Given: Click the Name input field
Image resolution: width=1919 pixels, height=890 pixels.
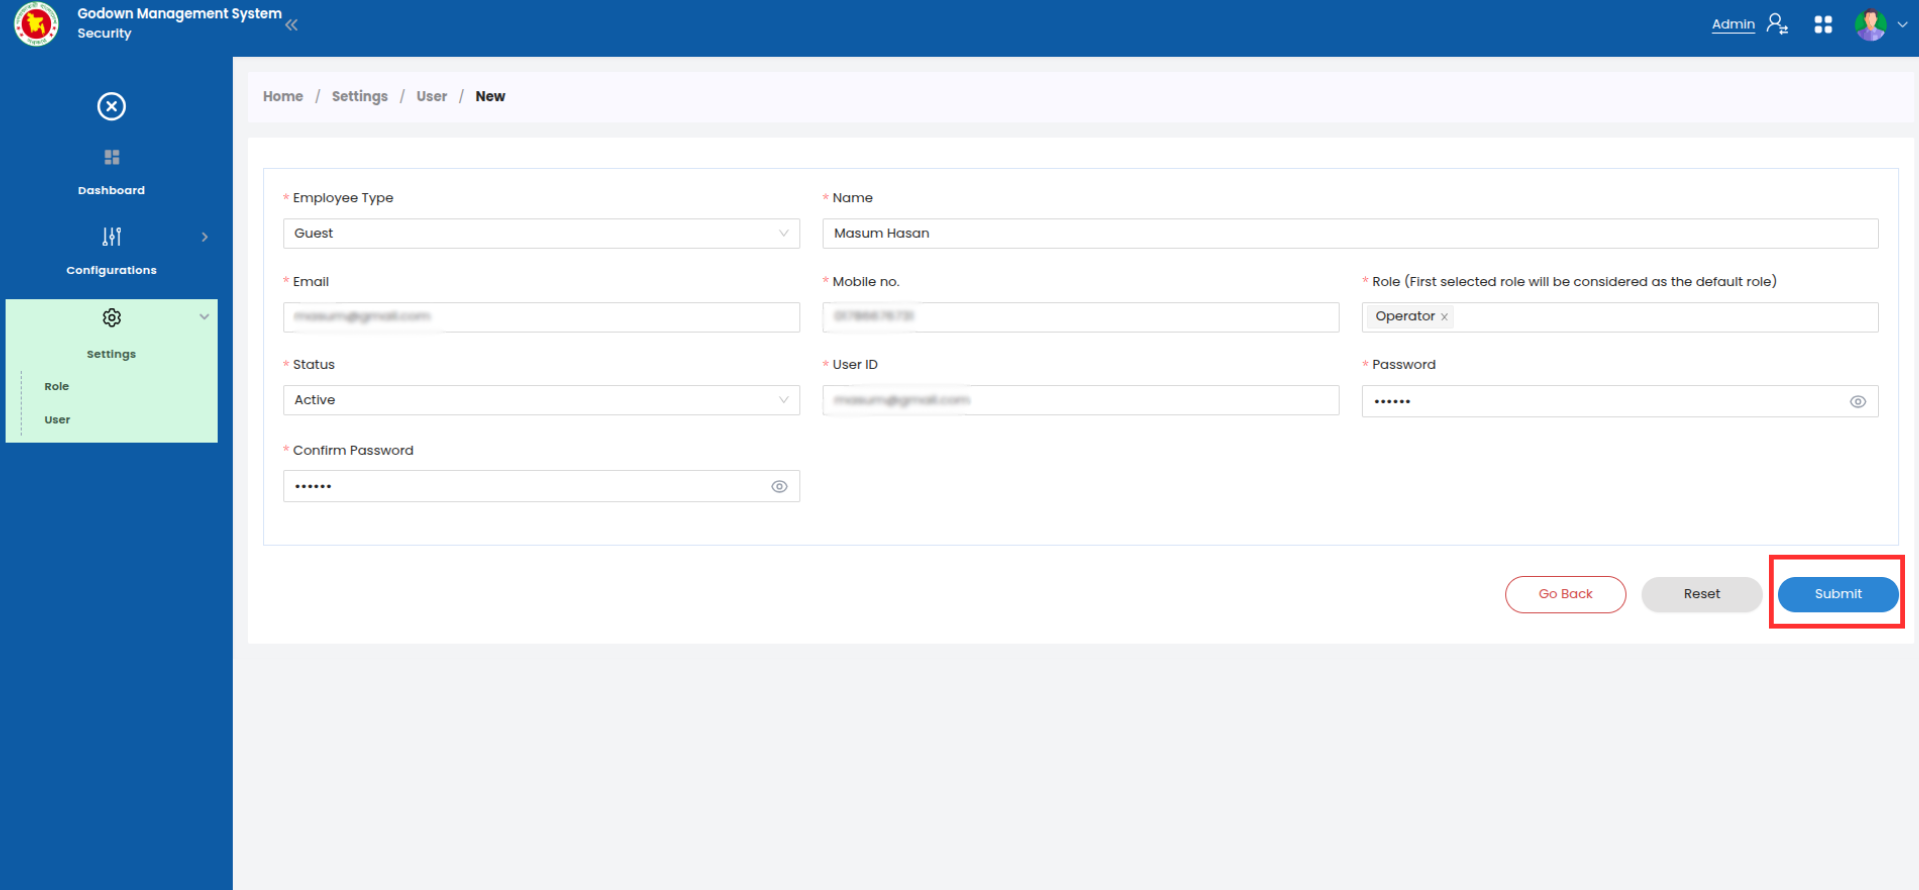Looking at the screenshot, I should pyautogui.click(x=1350, y=233).
